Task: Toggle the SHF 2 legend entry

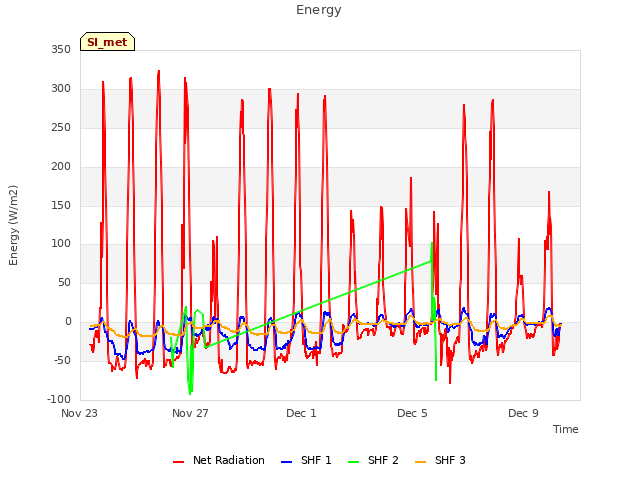Action: [373, 460]
